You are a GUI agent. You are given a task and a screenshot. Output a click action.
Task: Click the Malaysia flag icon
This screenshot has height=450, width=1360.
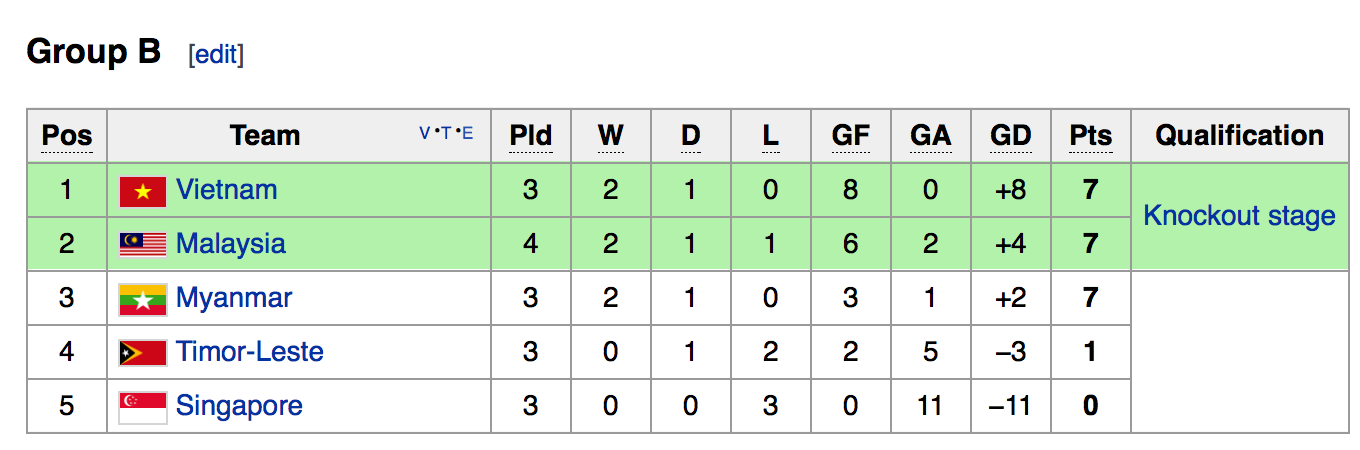pyautogui.click(x=142, y=244)
